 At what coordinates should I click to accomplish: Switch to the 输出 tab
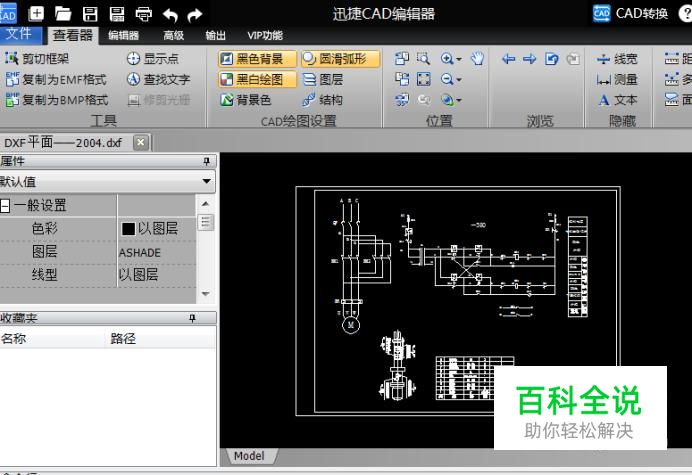pyautogui.click(x=215, y=35)
